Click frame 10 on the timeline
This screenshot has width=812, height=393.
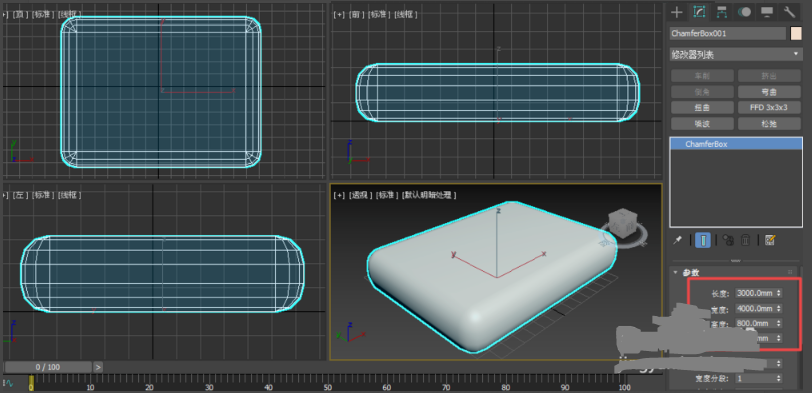point(90,387)
